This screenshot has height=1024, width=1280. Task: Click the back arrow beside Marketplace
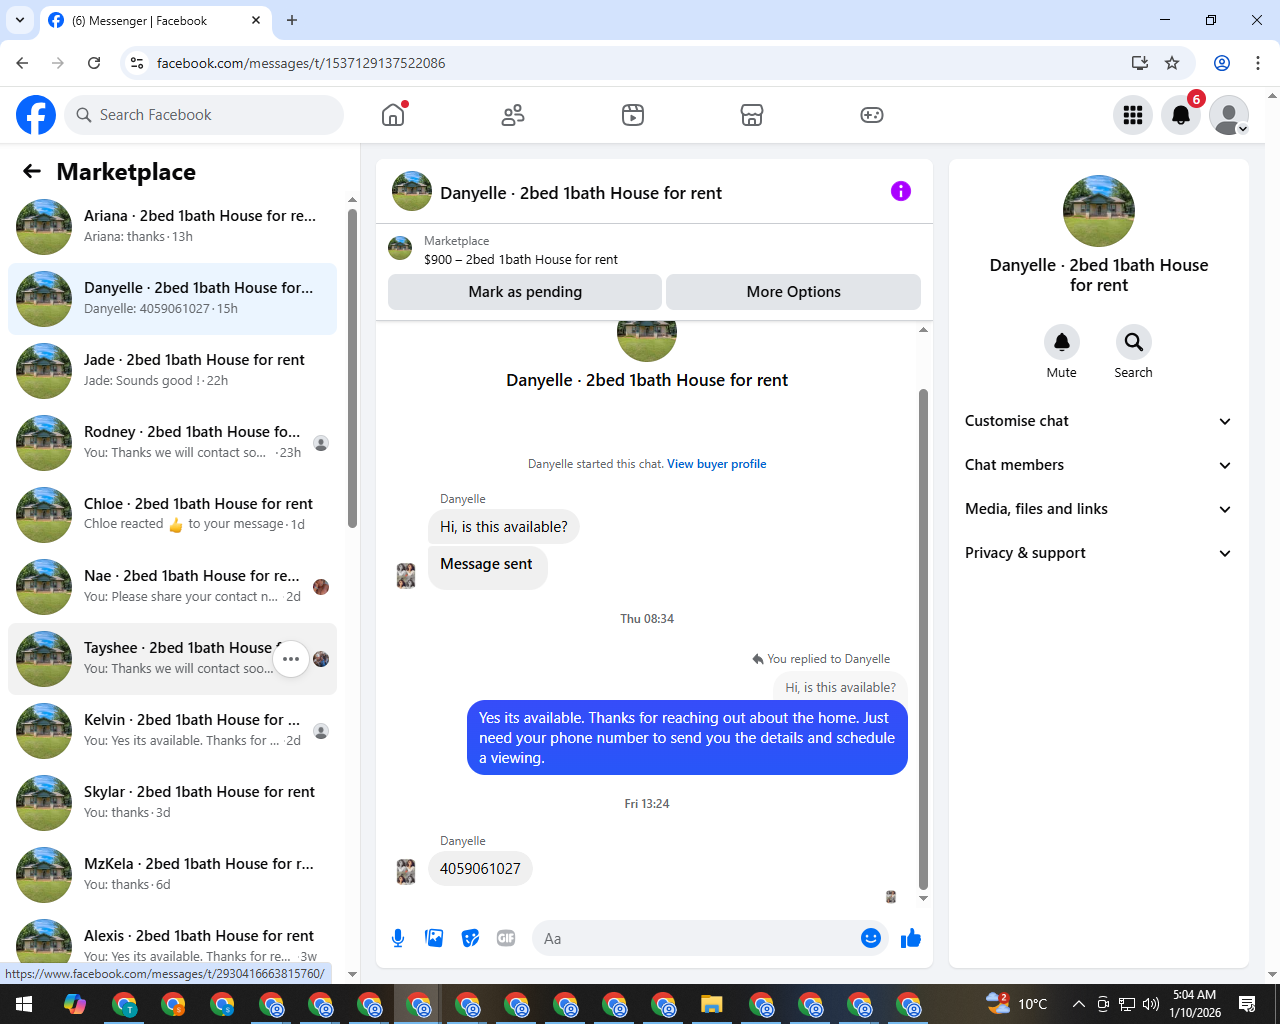click(x=32, y=171)
